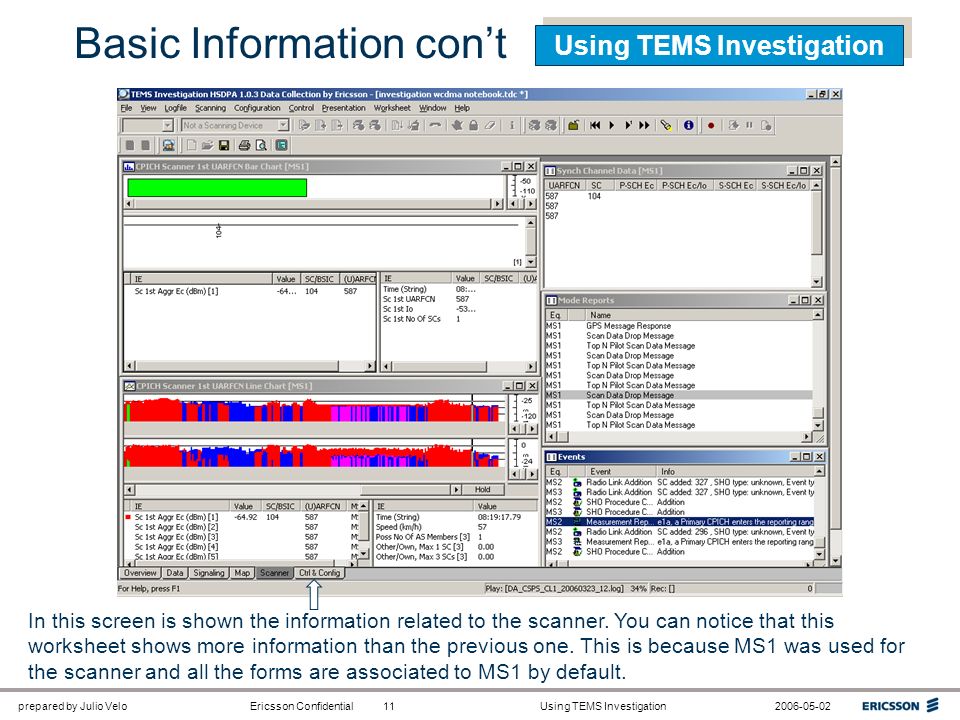Click the red record logfile icon

[x=711, y=126]
